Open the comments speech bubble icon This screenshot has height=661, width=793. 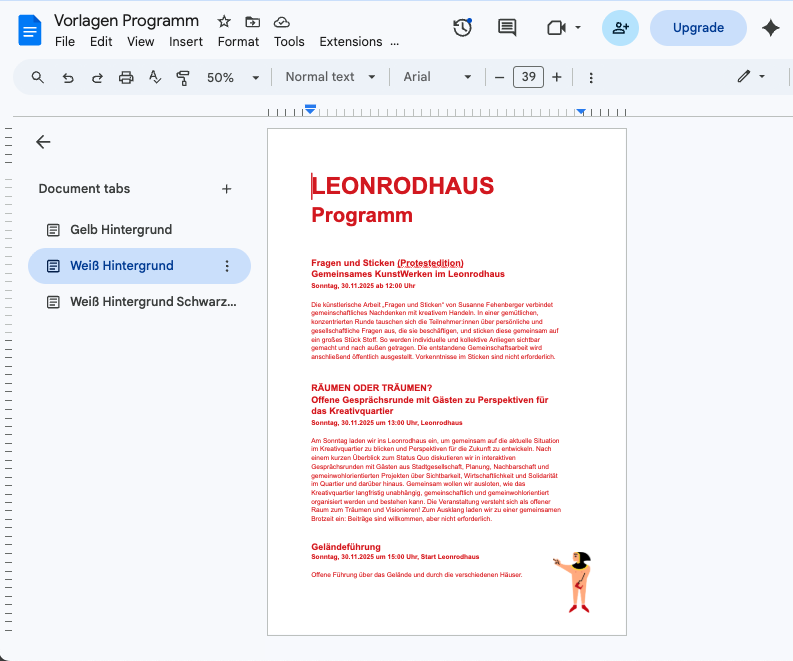tap(508, 28)
